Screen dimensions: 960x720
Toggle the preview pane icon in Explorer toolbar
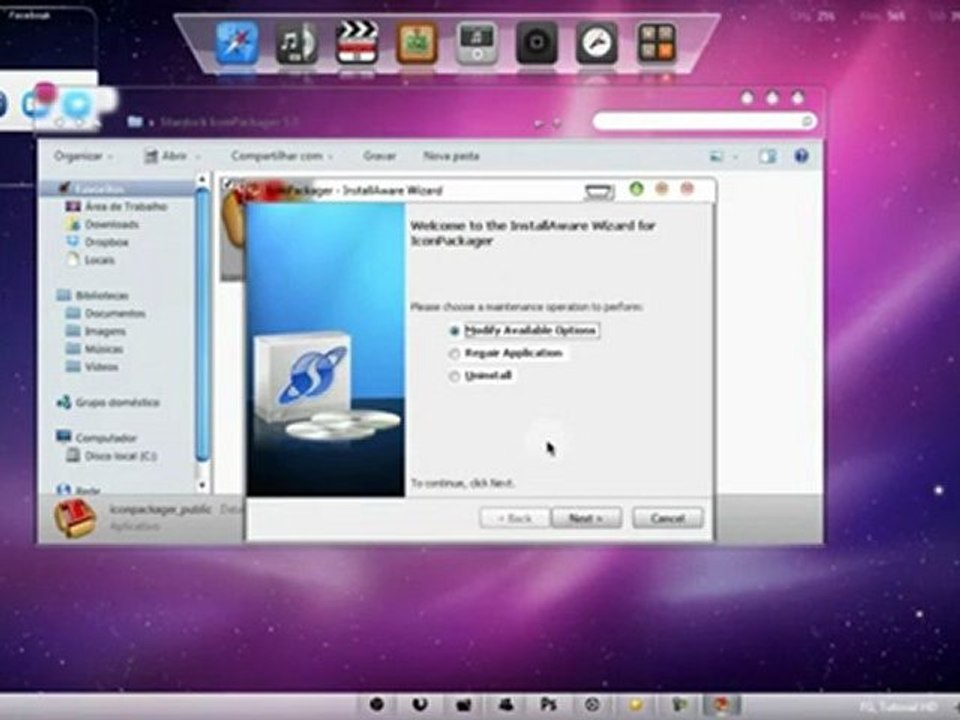point(767,156)
